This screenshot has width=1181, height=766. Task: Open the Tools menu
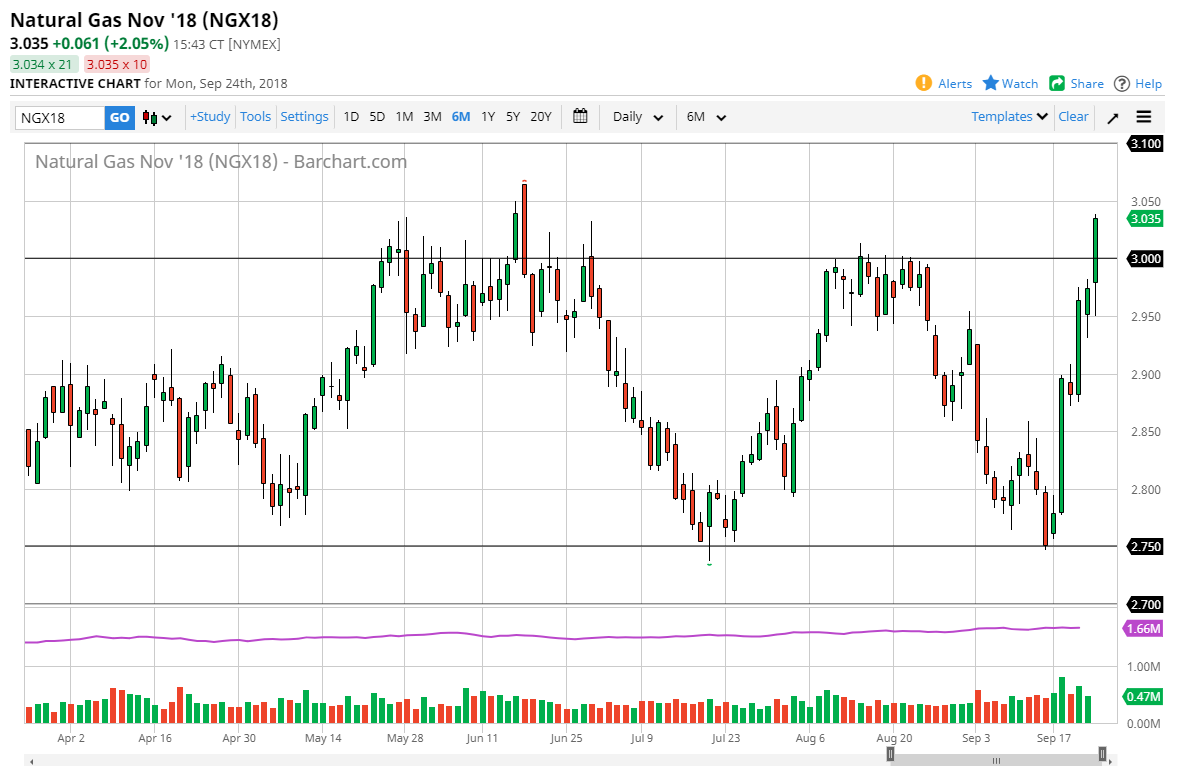coord(255,116)
